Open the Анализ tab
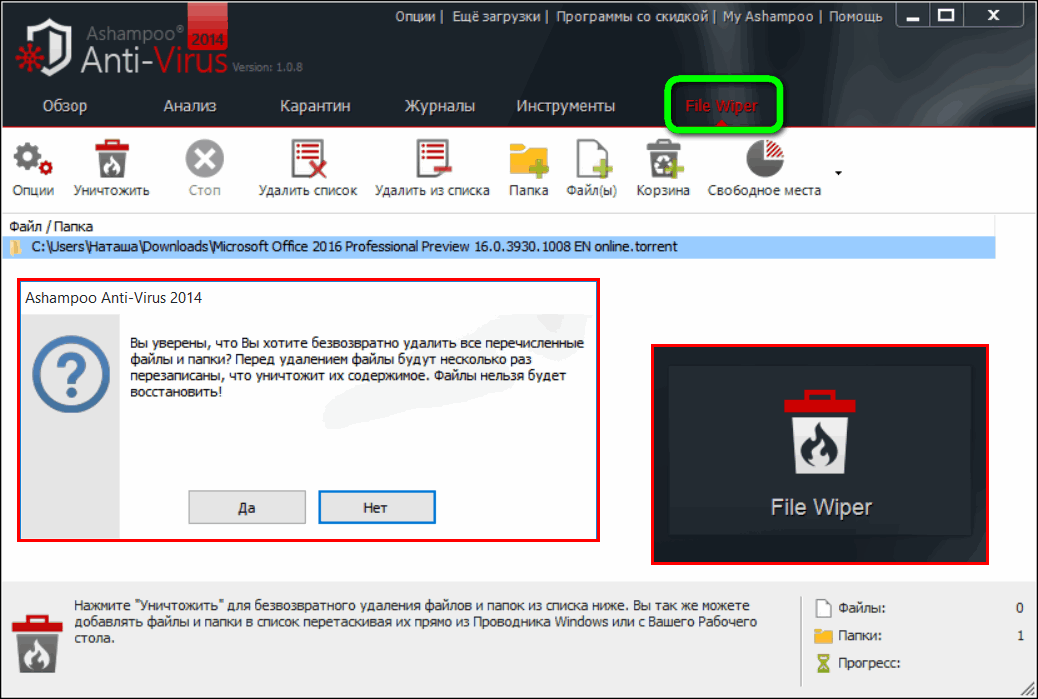Screen dimensions: 1038x699 (190, 106)
